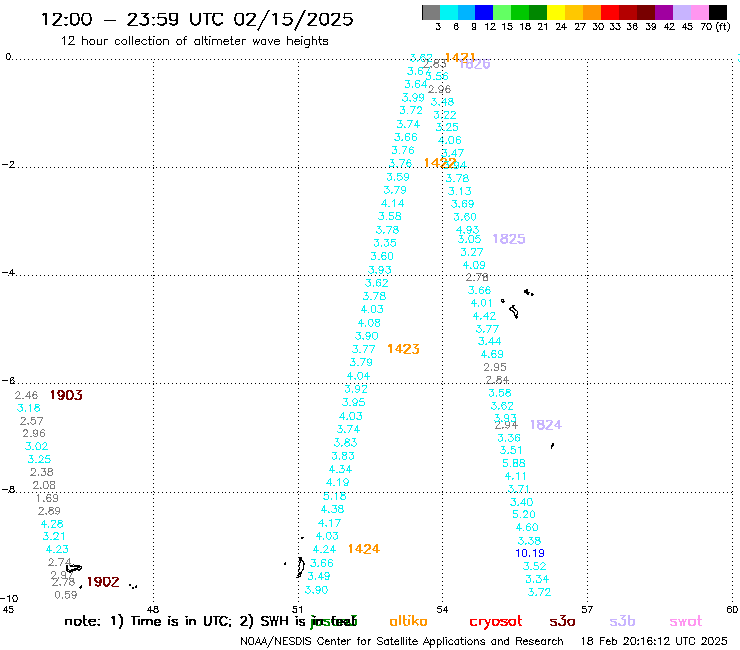
Task: Click the gray 2.08 reading
Action: [x=44, y=485]
